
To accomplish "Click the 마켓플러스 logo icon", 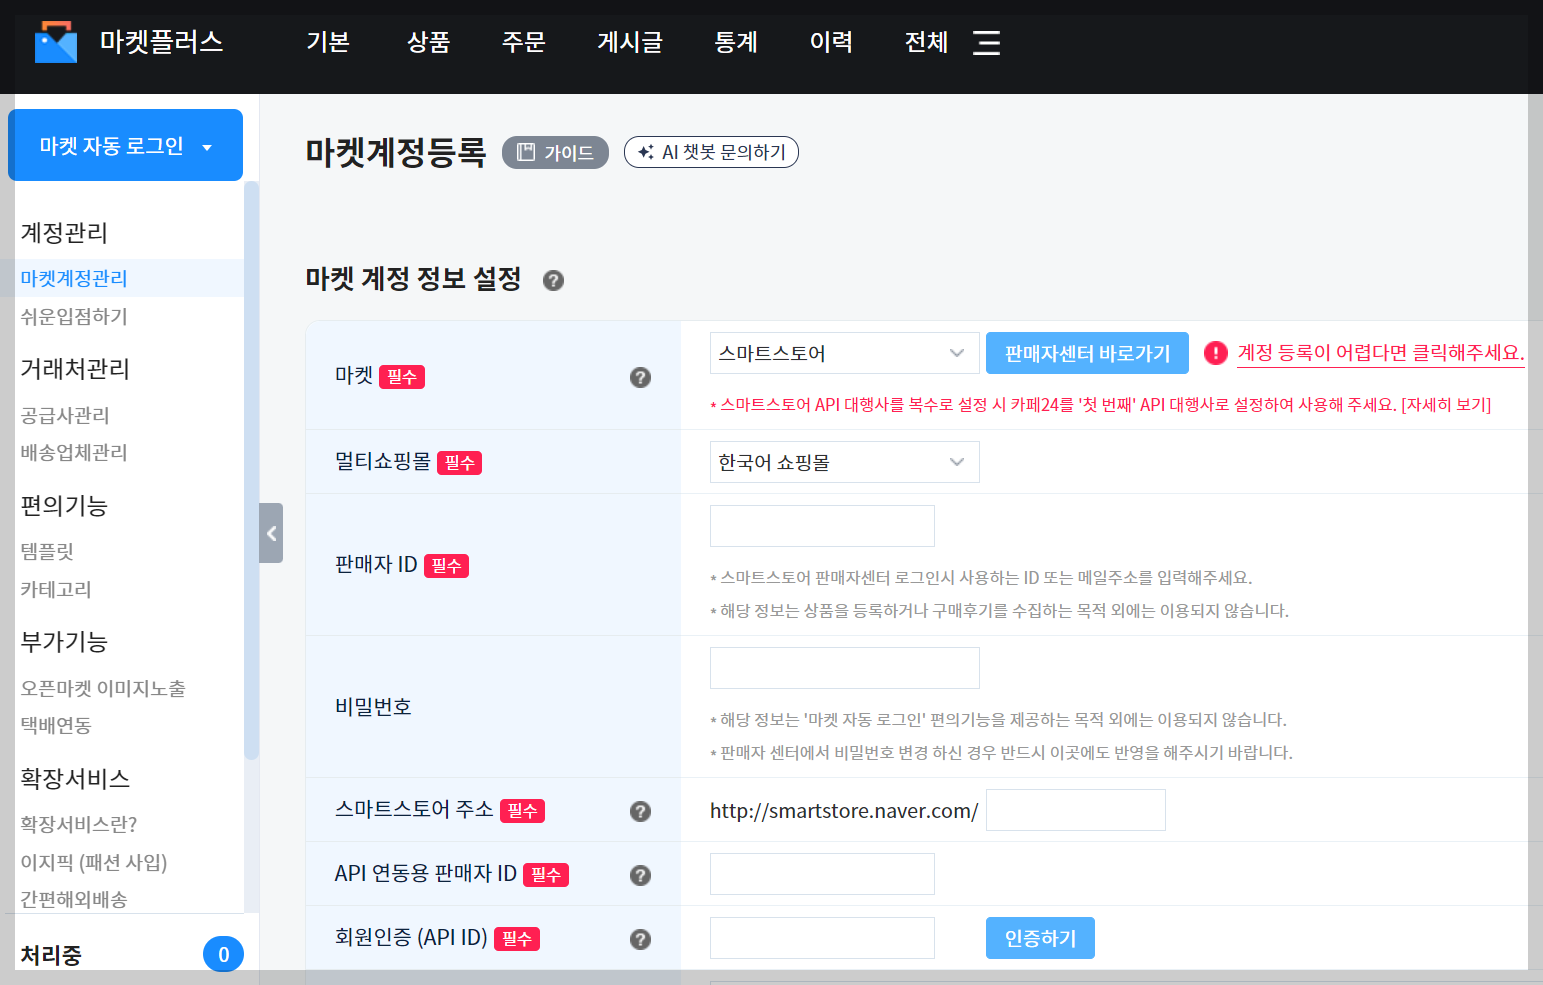I will click(x=56, y=42).
